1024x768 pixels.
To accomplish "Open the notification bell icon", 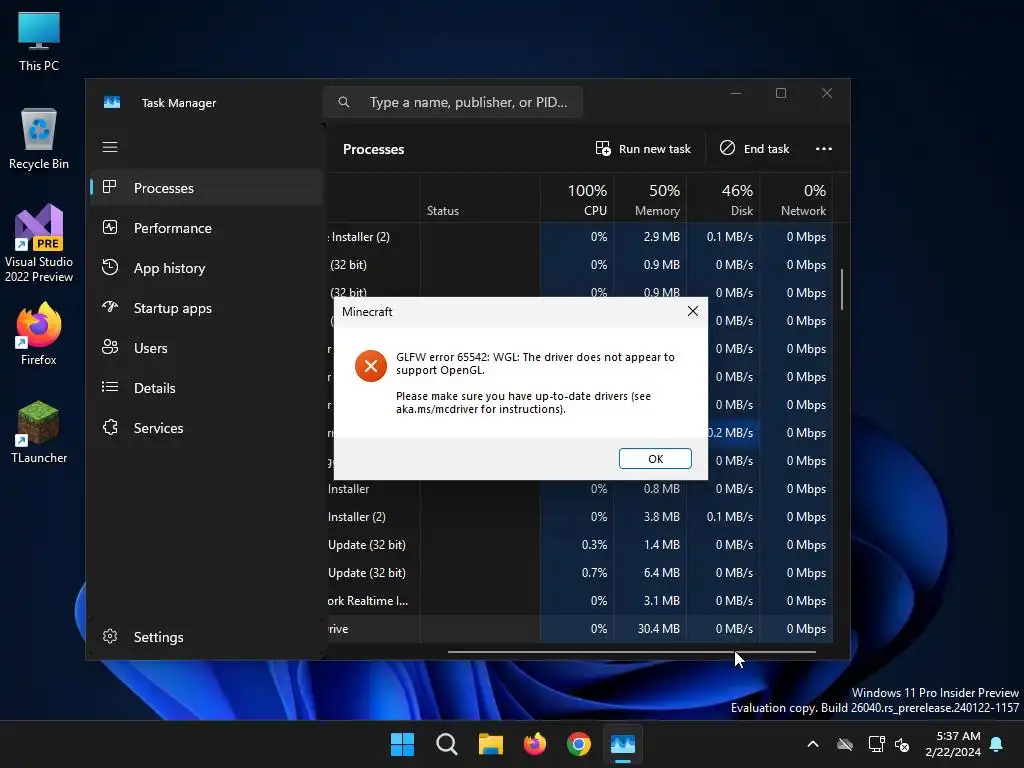I will 997,744.
